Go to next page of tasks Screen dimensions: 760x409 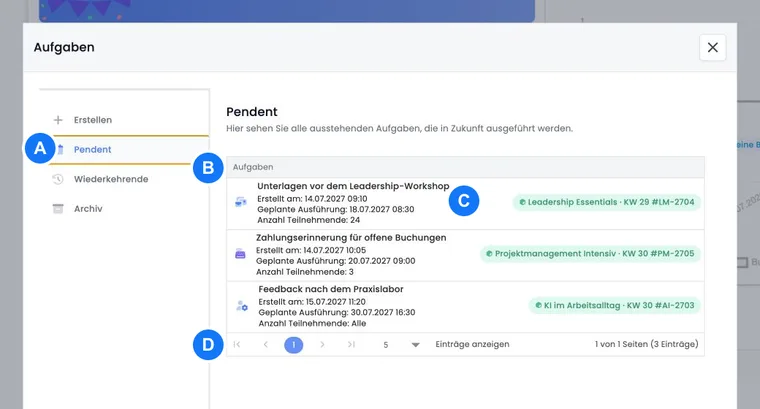pyautogui.click(x=322, y=345)
